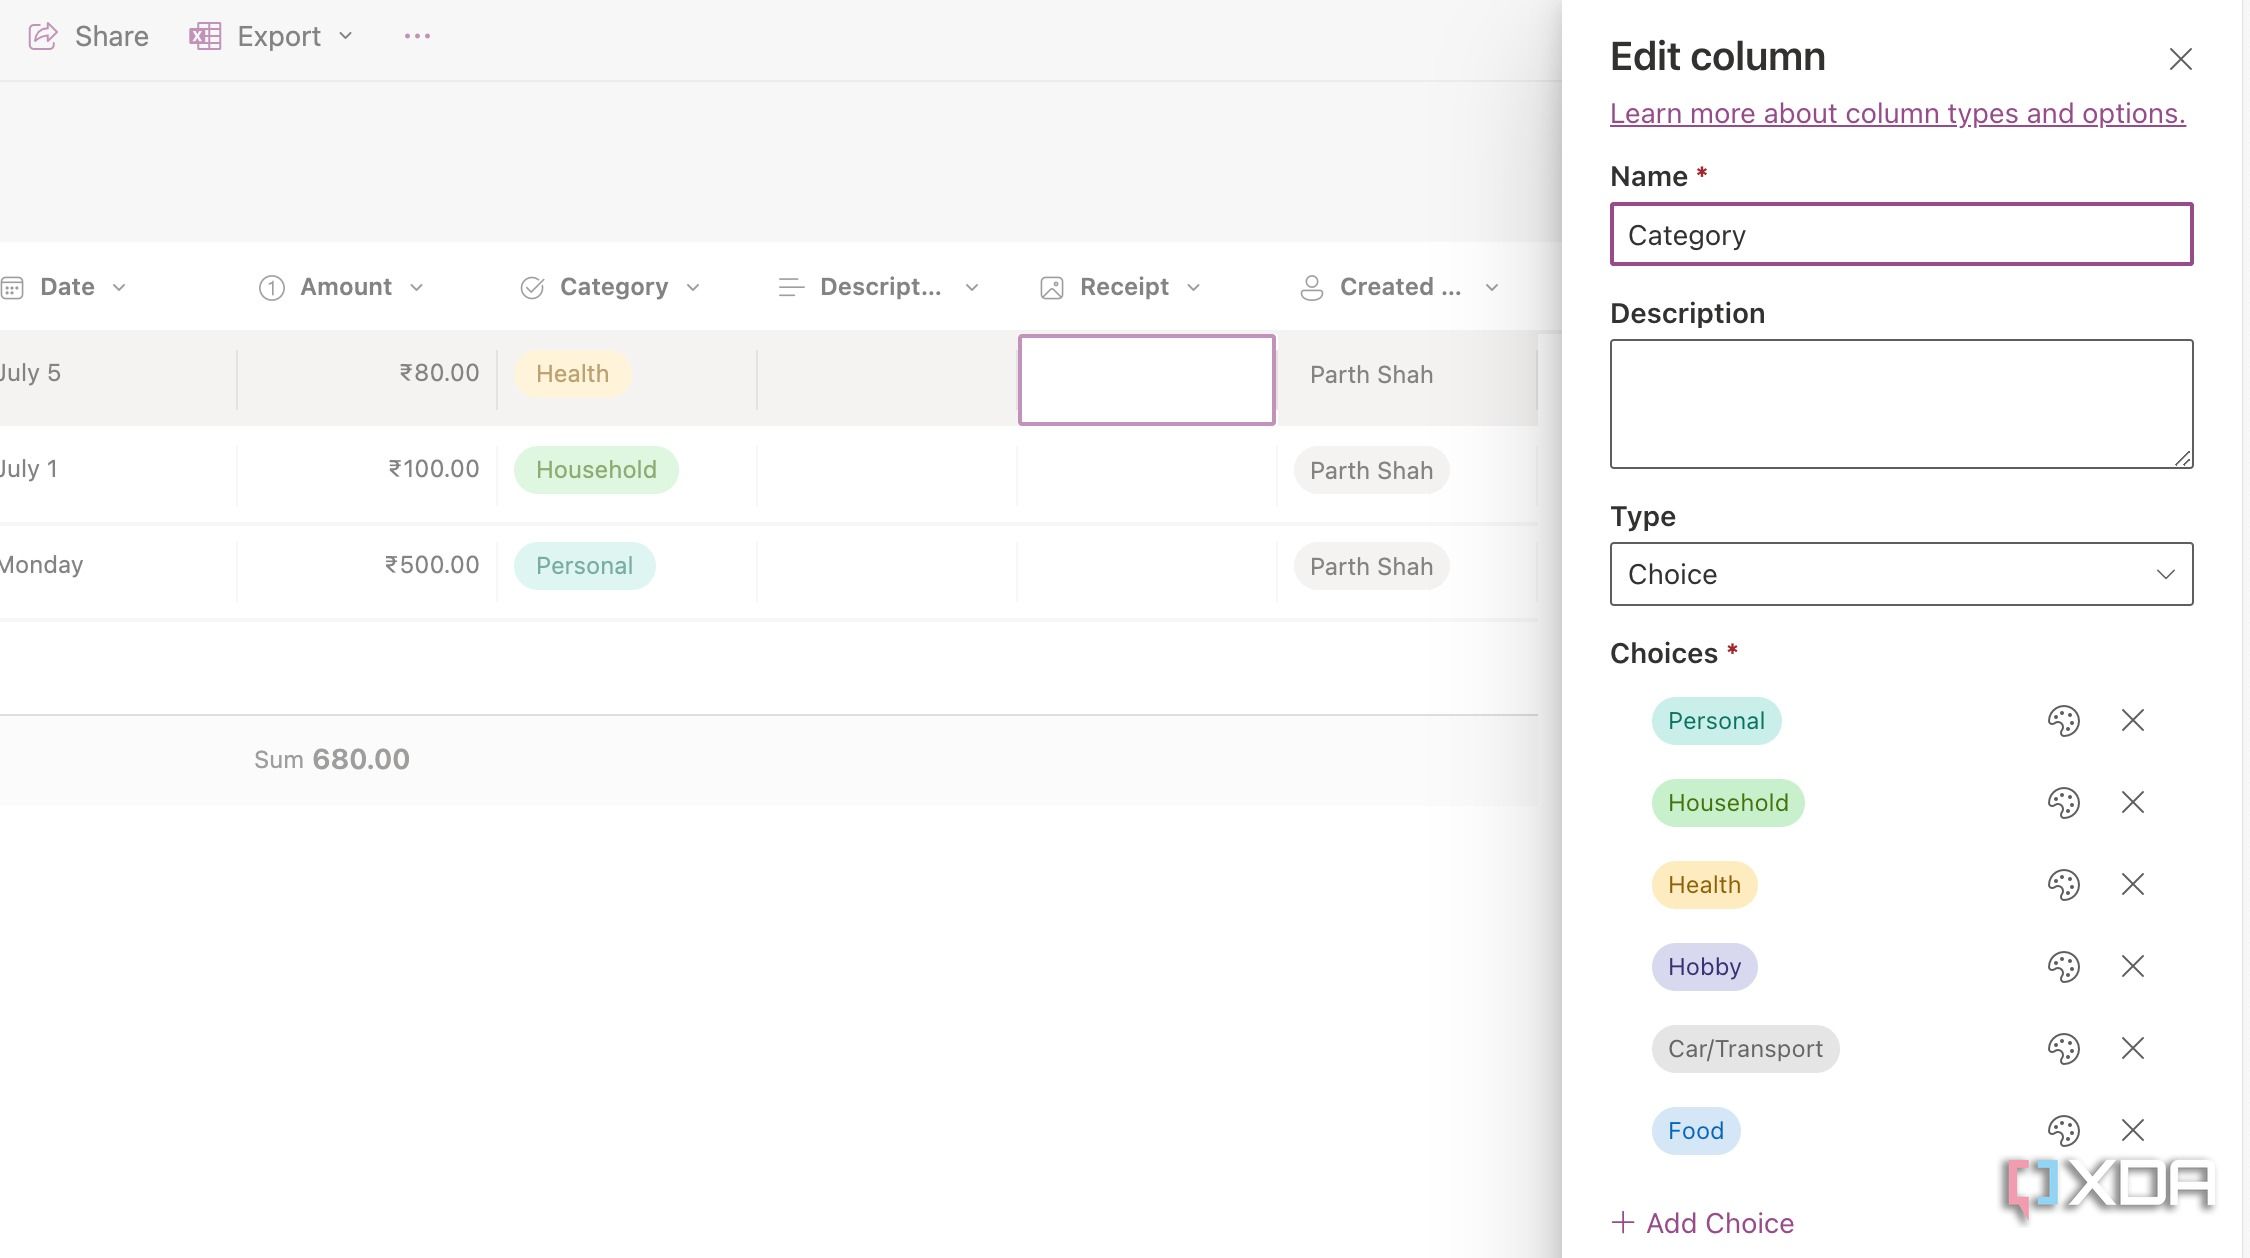The image size is (2250, 1258).
Task: Click the ₹100.00 amount cell
Action: coord(367,470)
